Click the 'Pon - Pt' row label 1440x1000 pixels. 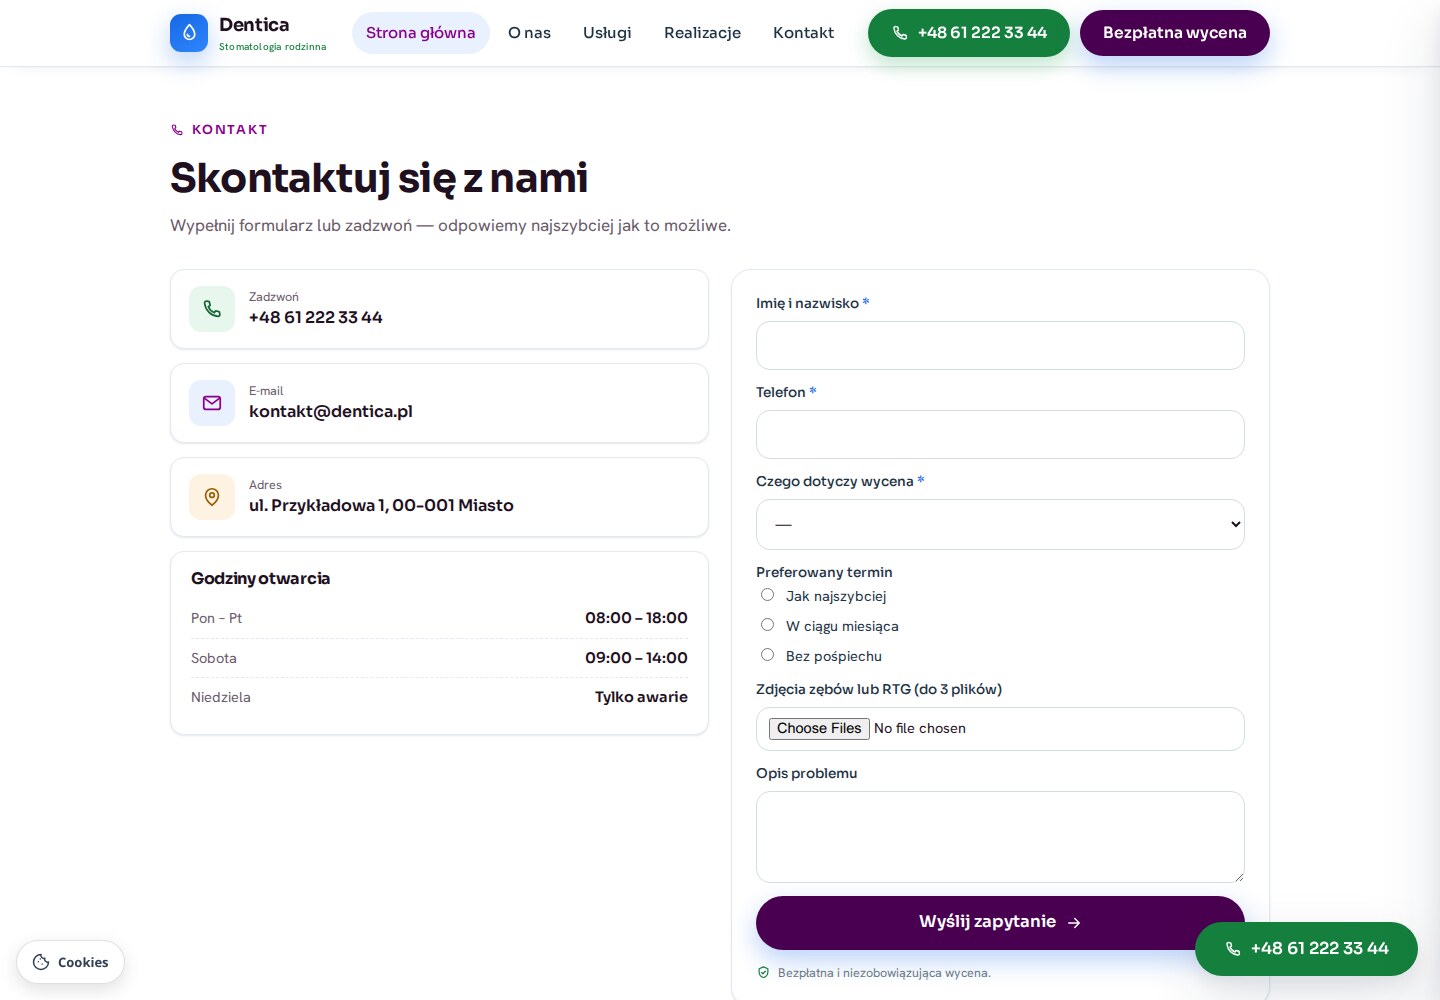(216, 618)
